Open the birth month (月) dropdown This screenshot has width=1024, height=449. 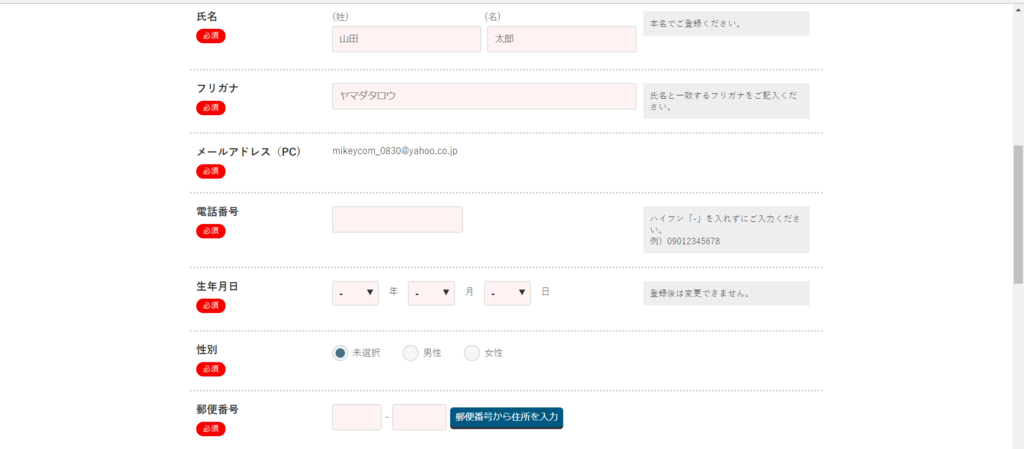point(431,293)
